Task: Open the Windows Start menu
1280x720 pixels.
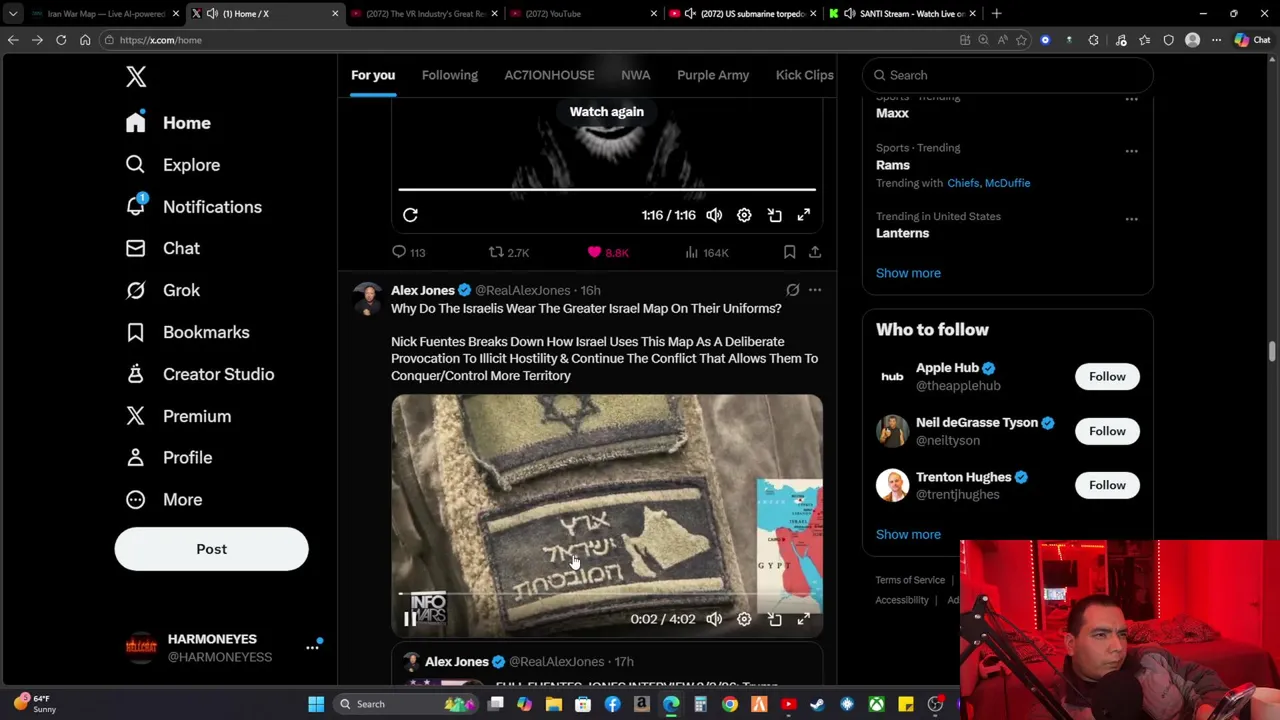Action: pos(316,704)
